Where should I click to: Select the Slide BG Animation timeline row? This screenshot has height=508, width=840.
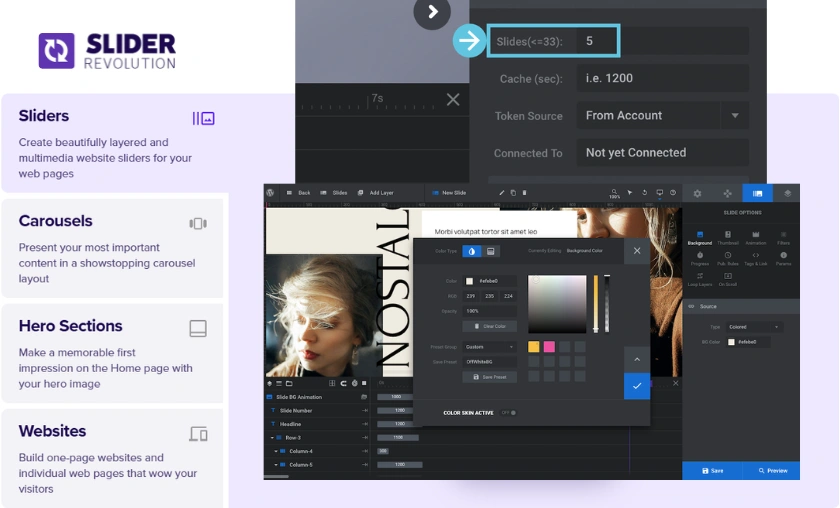[x=317, y=397]
